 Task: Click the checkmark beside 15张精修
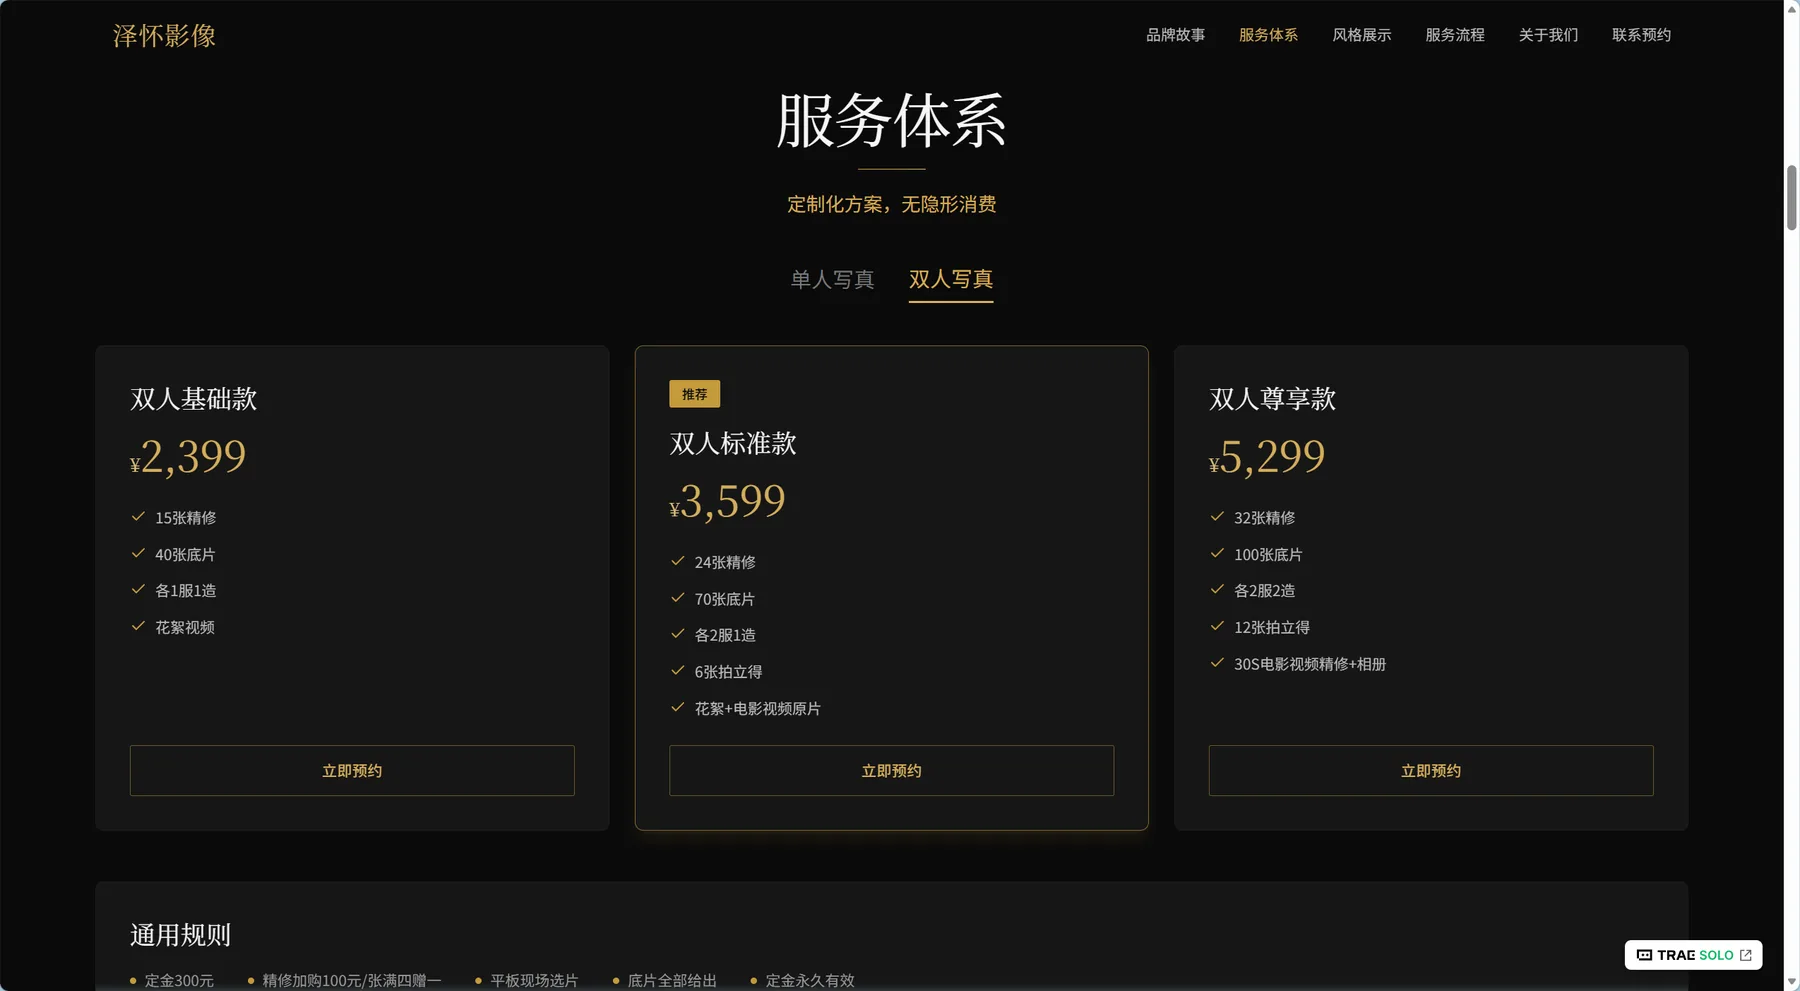(x=138, y=517)
